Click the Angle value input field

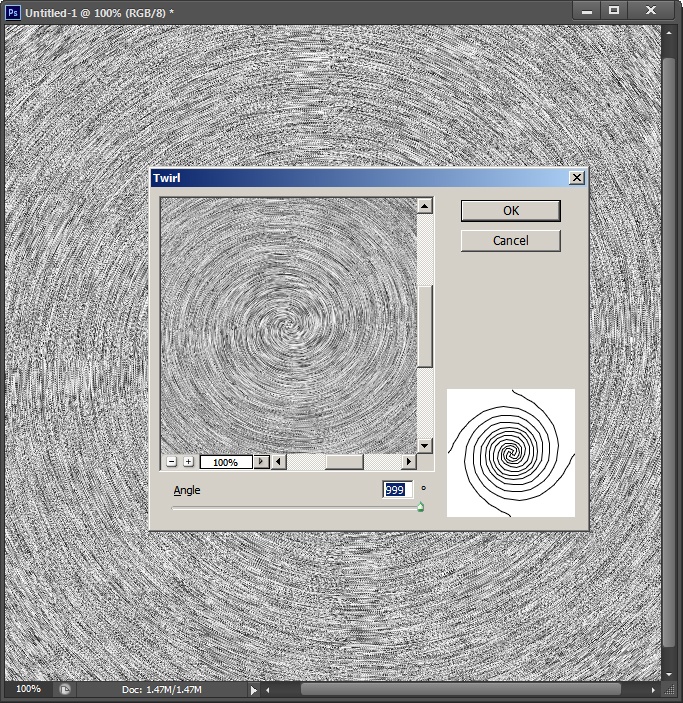397,490
